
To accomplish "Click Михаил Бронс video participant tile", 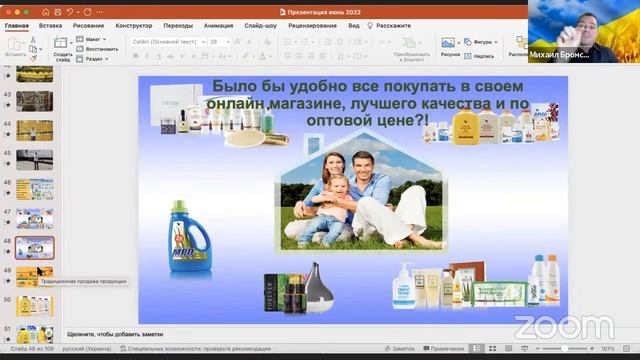I will click(x=584, y=31).
